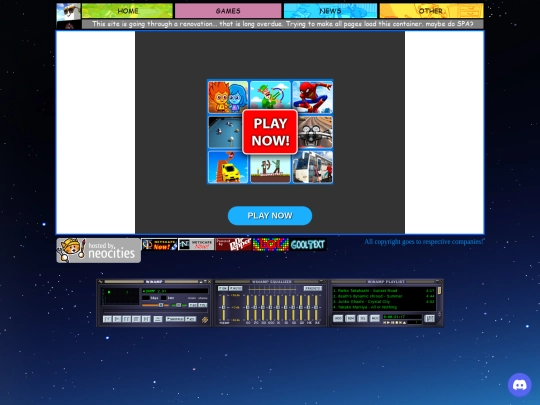
Task: Click the blue PLAY NOW button
Action: pos(270,216)
